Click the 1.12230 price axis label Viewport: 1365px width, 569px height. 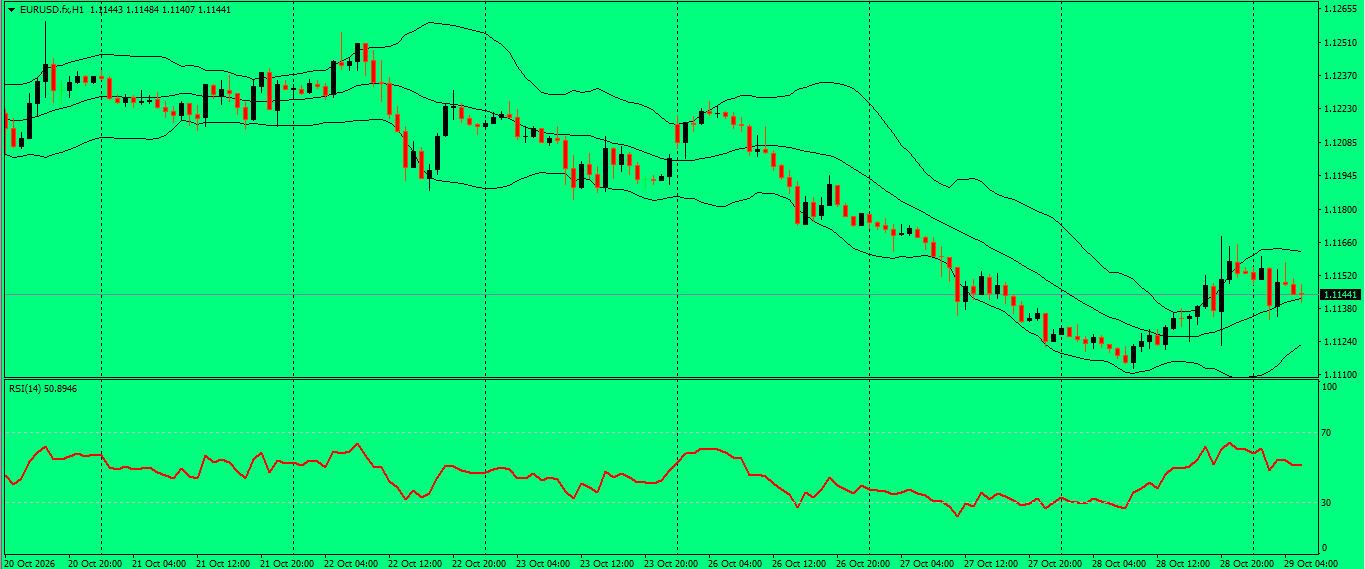point(1339,109)
